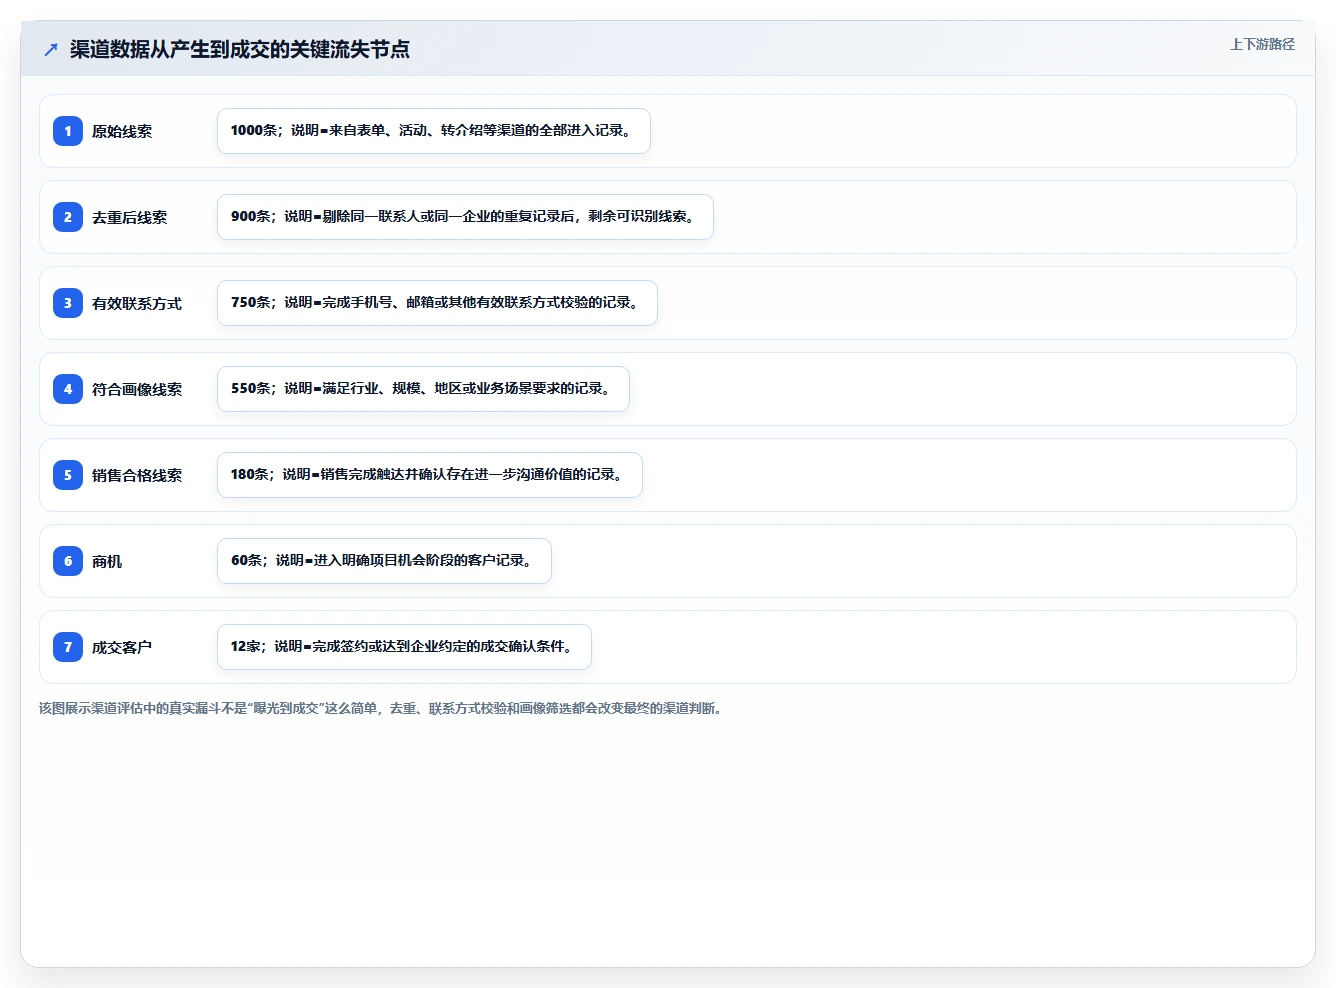Image resolution: width=1336 pixels, height=988 pixels.
Task: Click the step 7 number badge
Action: pos(68,647)
